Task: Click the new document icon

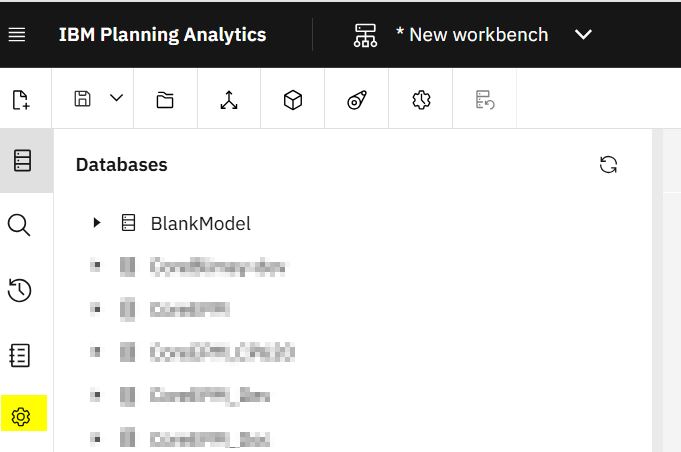Action: point(19,99)
